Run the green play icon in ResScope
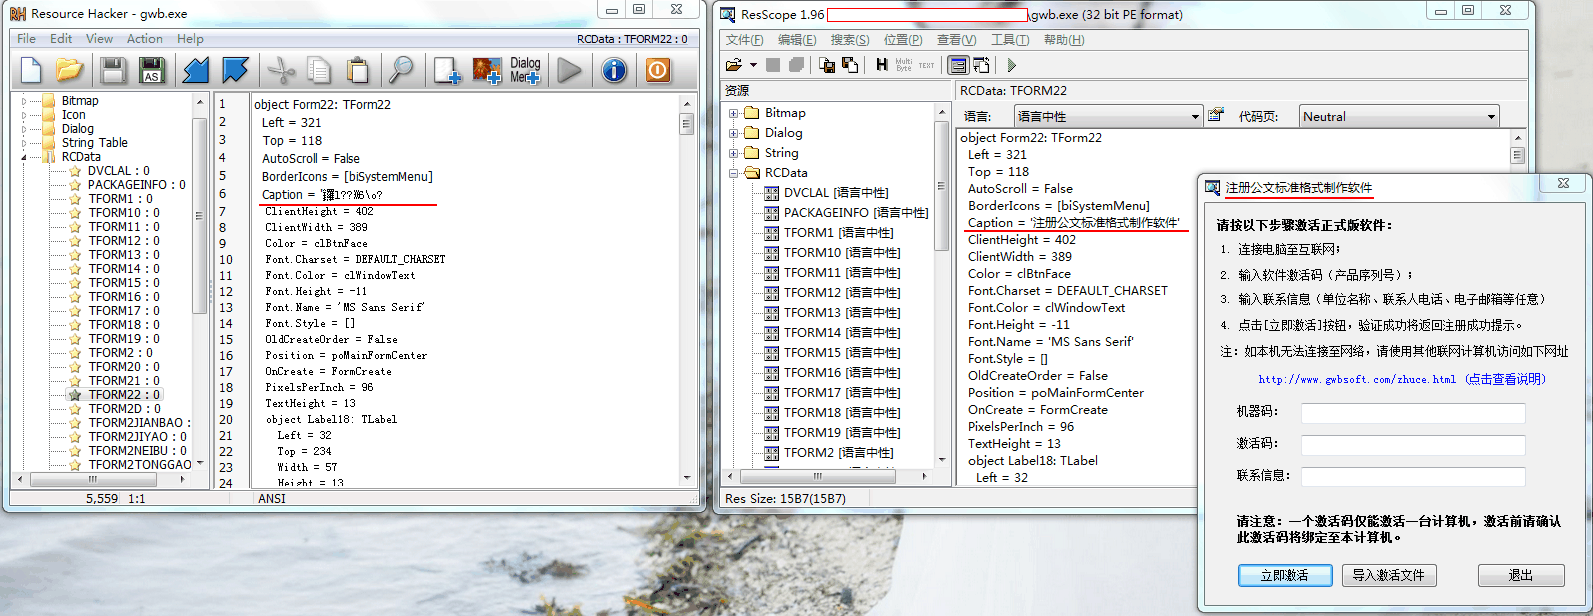Screen dimensions: 1593x616 1012,65
